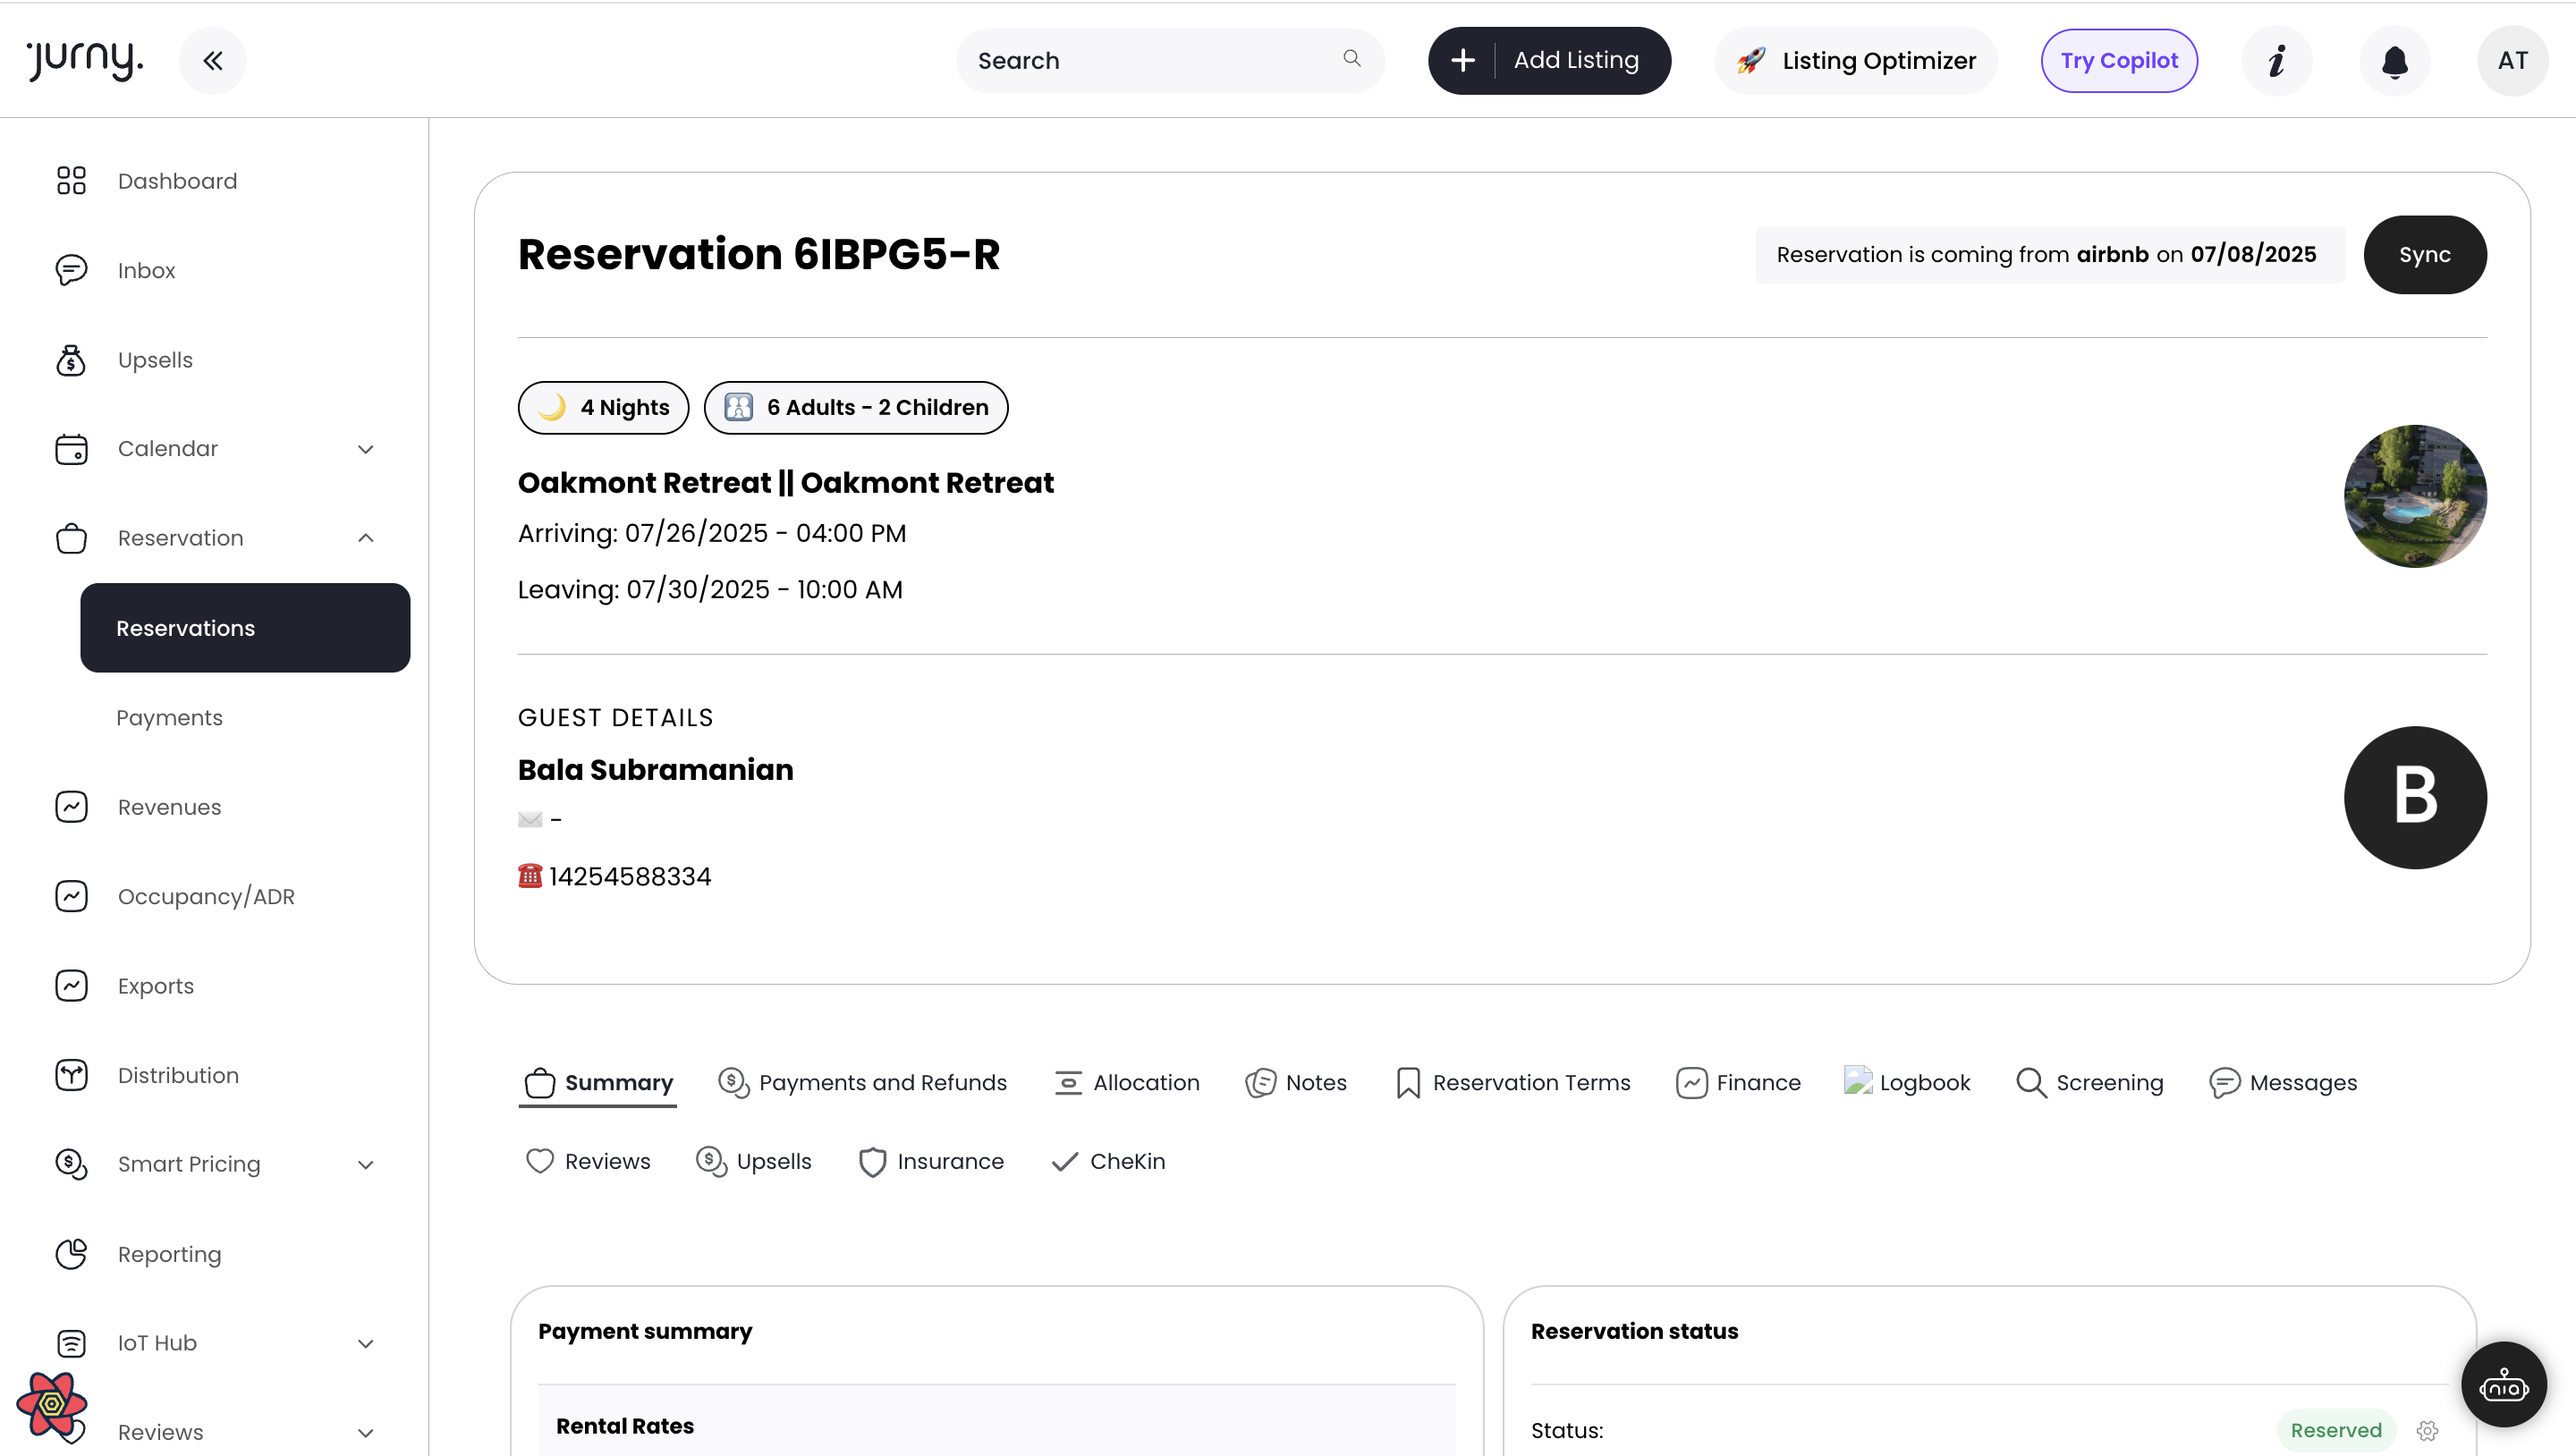The image size is (2576, 1456).
Task: Click the guest phone icon
Action: pyautogui.click(x=530, y=876)
